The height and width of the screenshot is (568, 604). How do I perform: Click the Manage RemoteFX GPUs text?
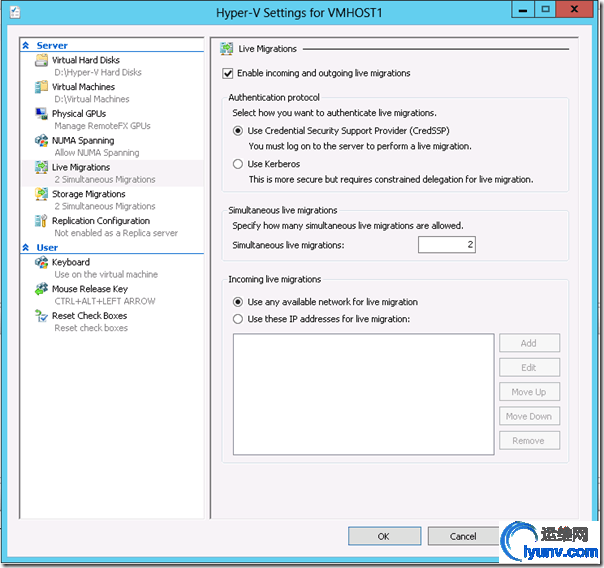[x=102, y=126]
